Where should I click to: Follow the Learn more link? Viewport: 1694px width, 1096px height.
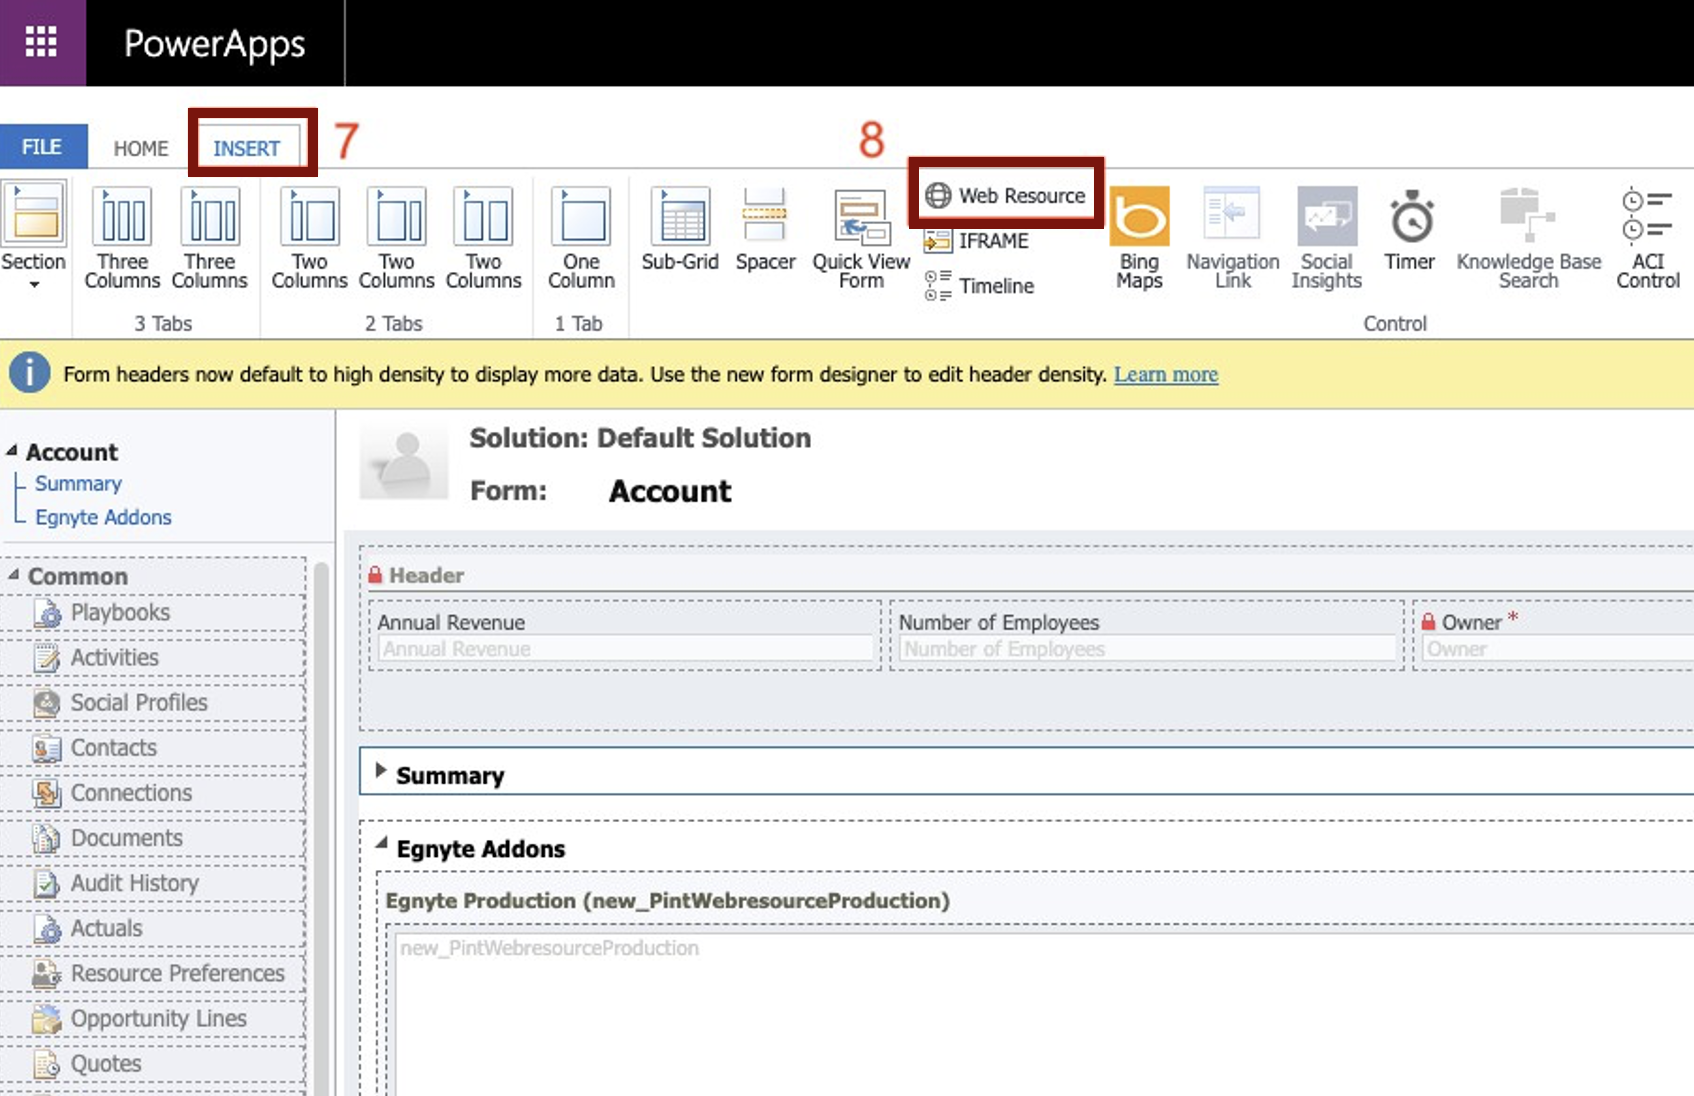pyautogui.click(x=1166, y=374)
